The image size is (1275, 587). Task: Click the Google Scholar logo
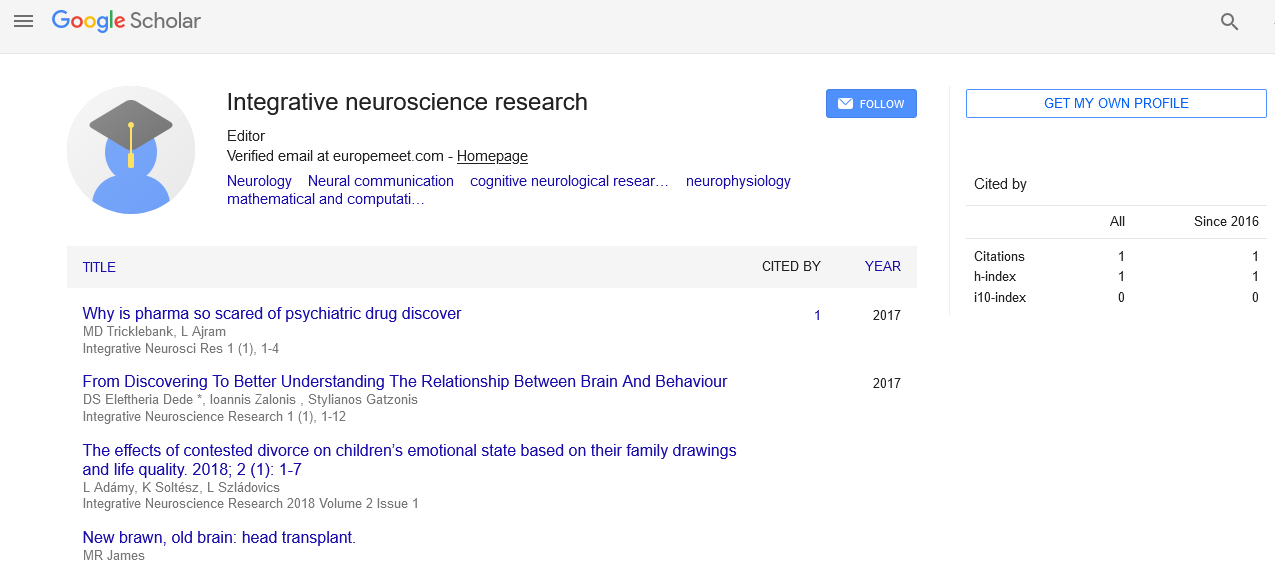[126, 21]
